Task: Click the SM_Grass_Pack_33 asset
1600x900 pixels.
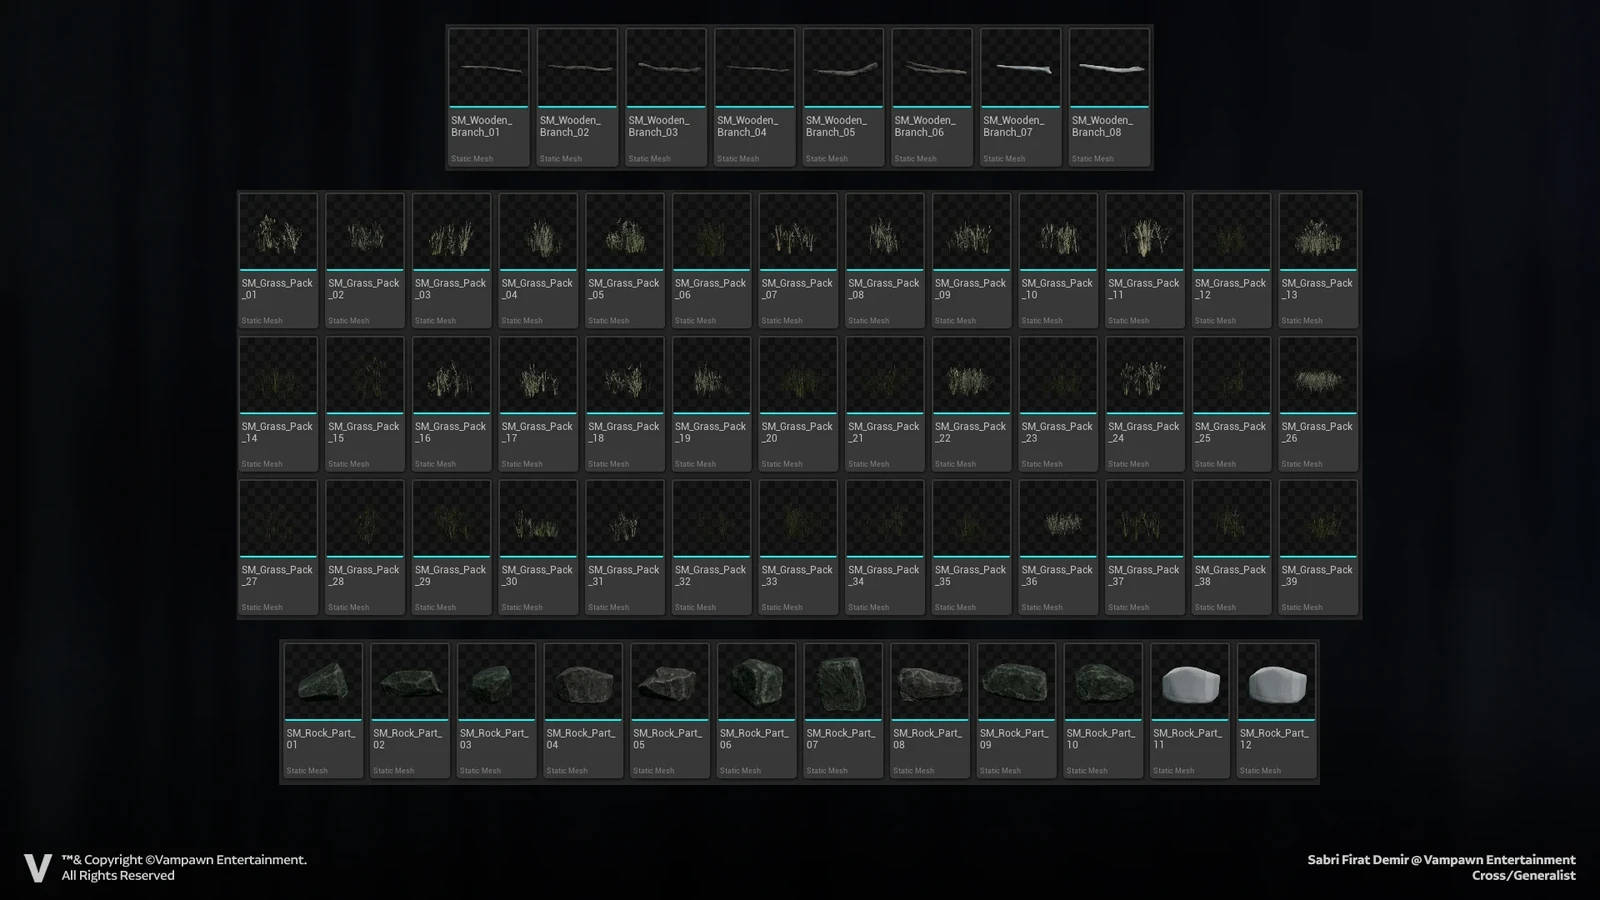Action: 798,547
